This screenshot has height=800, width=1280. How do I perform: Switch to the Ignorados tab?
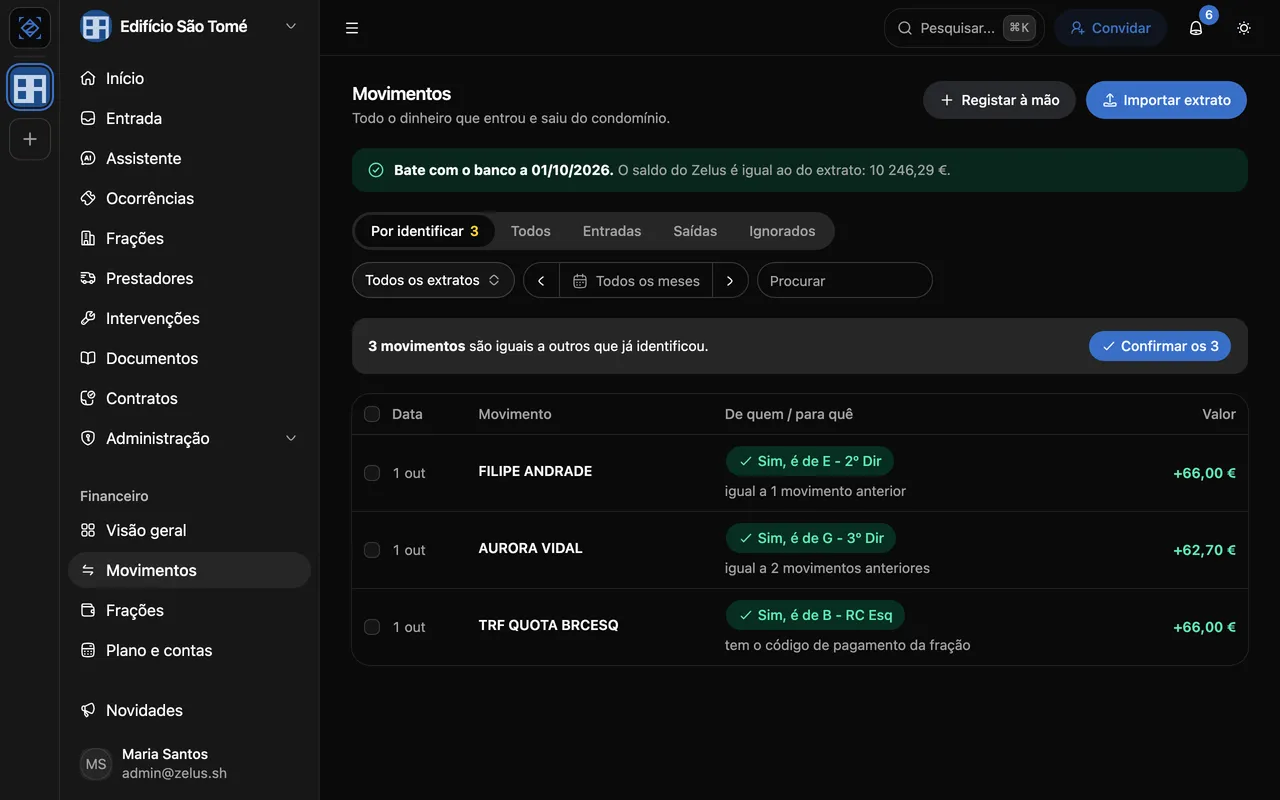click(782, 231)
